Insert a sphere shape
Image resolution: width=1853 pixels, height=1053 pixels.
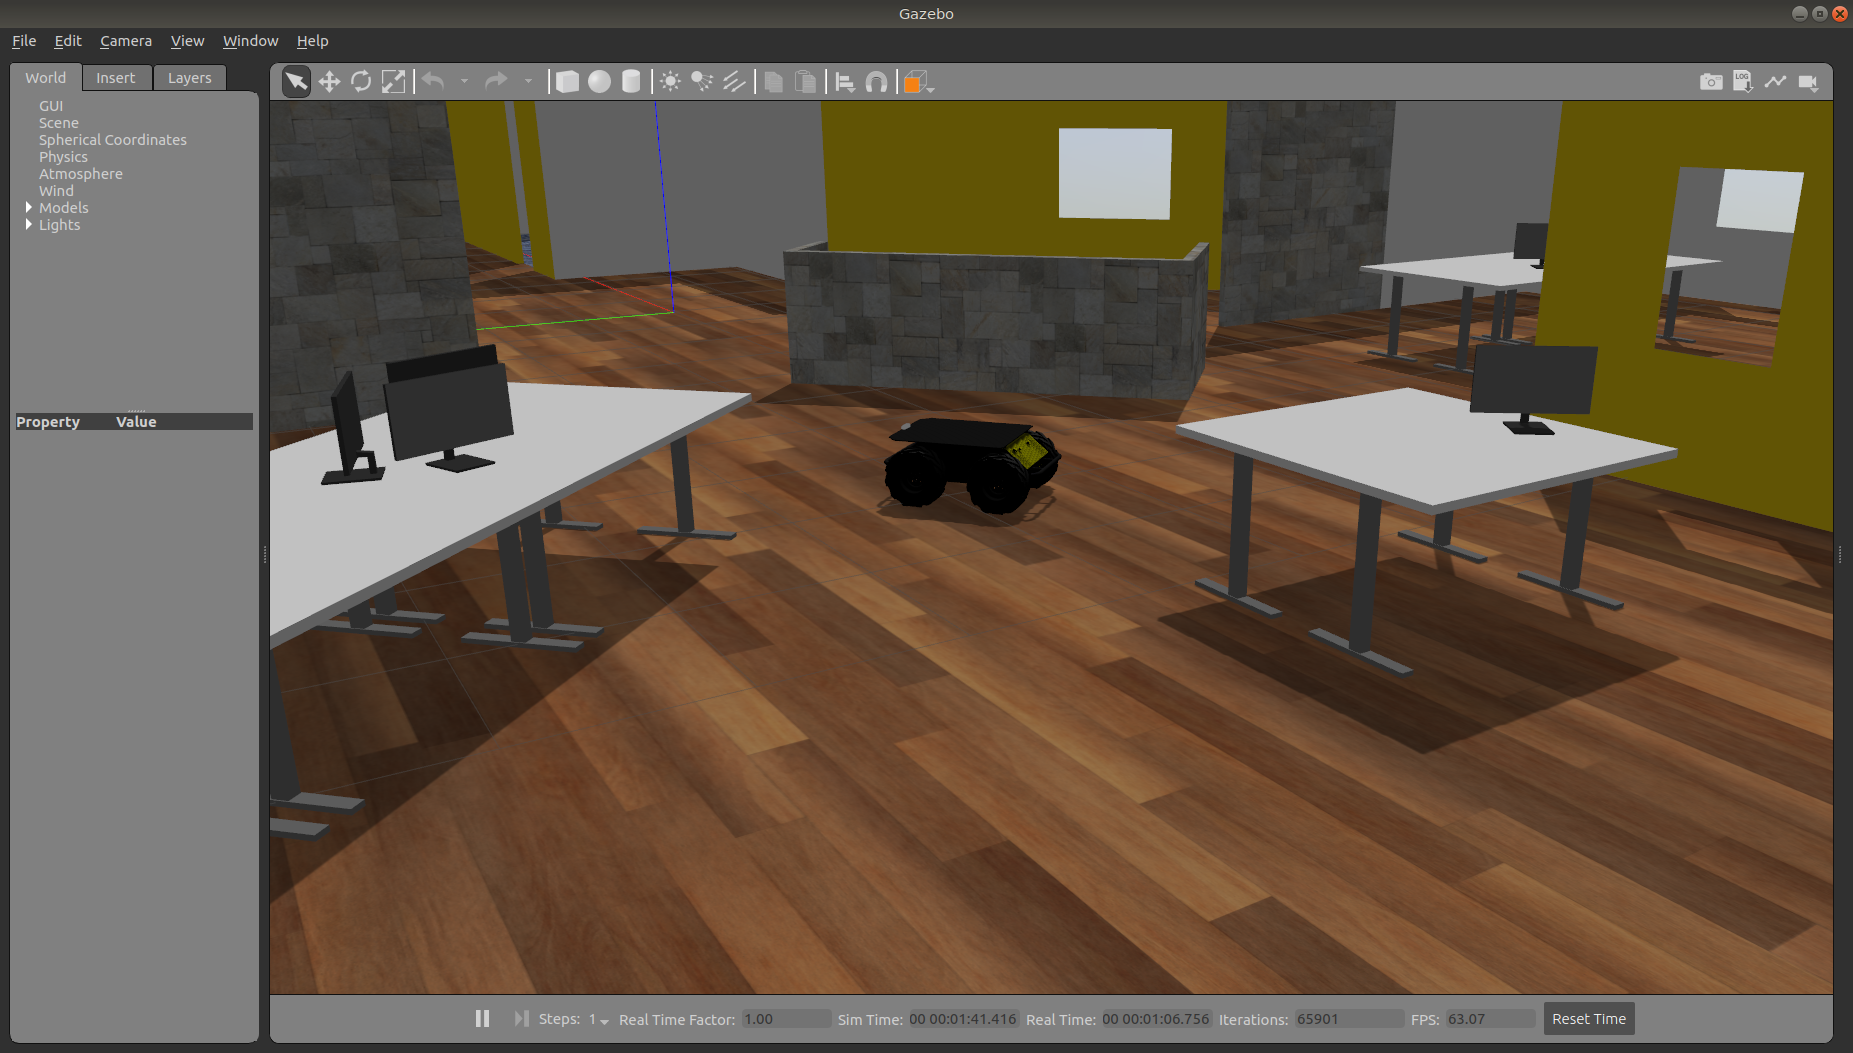pos(599,82)
